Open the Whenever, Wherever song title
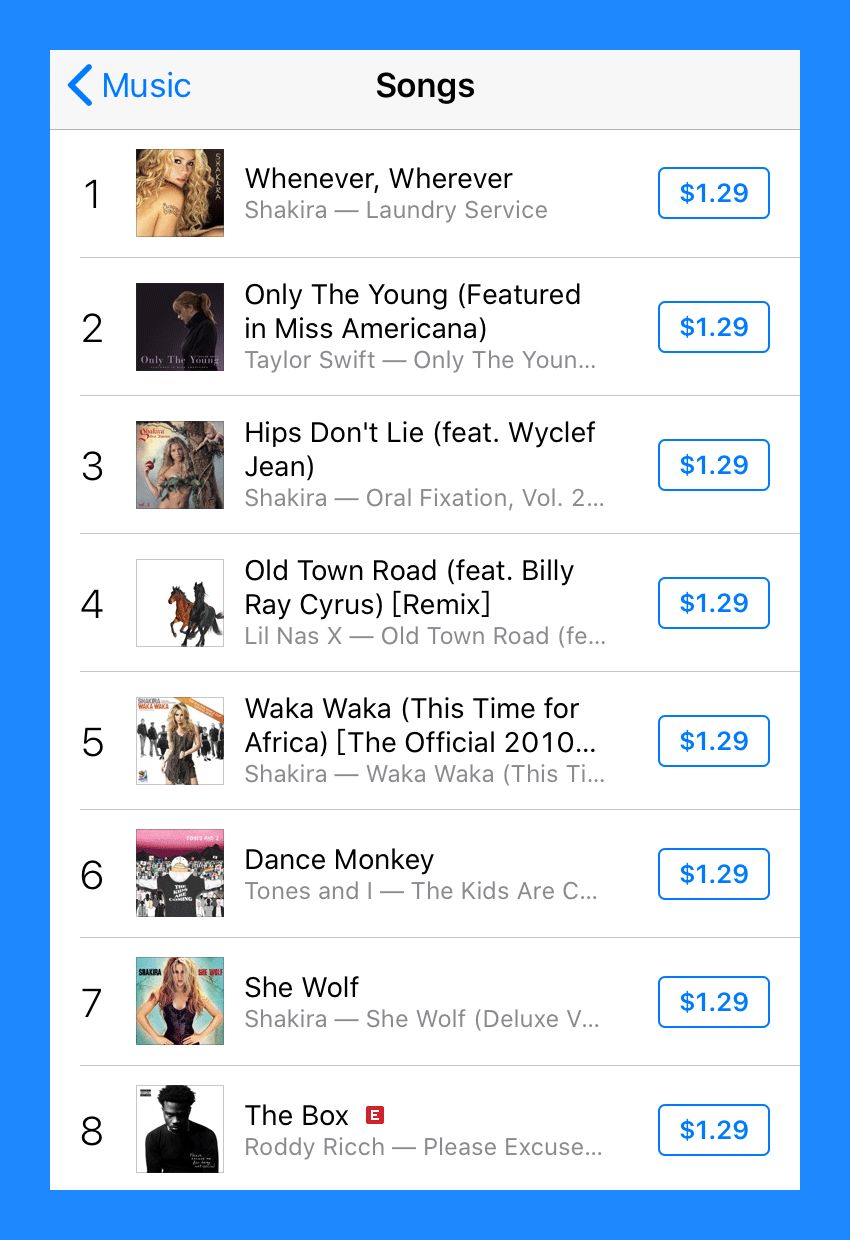Viewport: 850px width, 1240px height. [x=378, y=179]
